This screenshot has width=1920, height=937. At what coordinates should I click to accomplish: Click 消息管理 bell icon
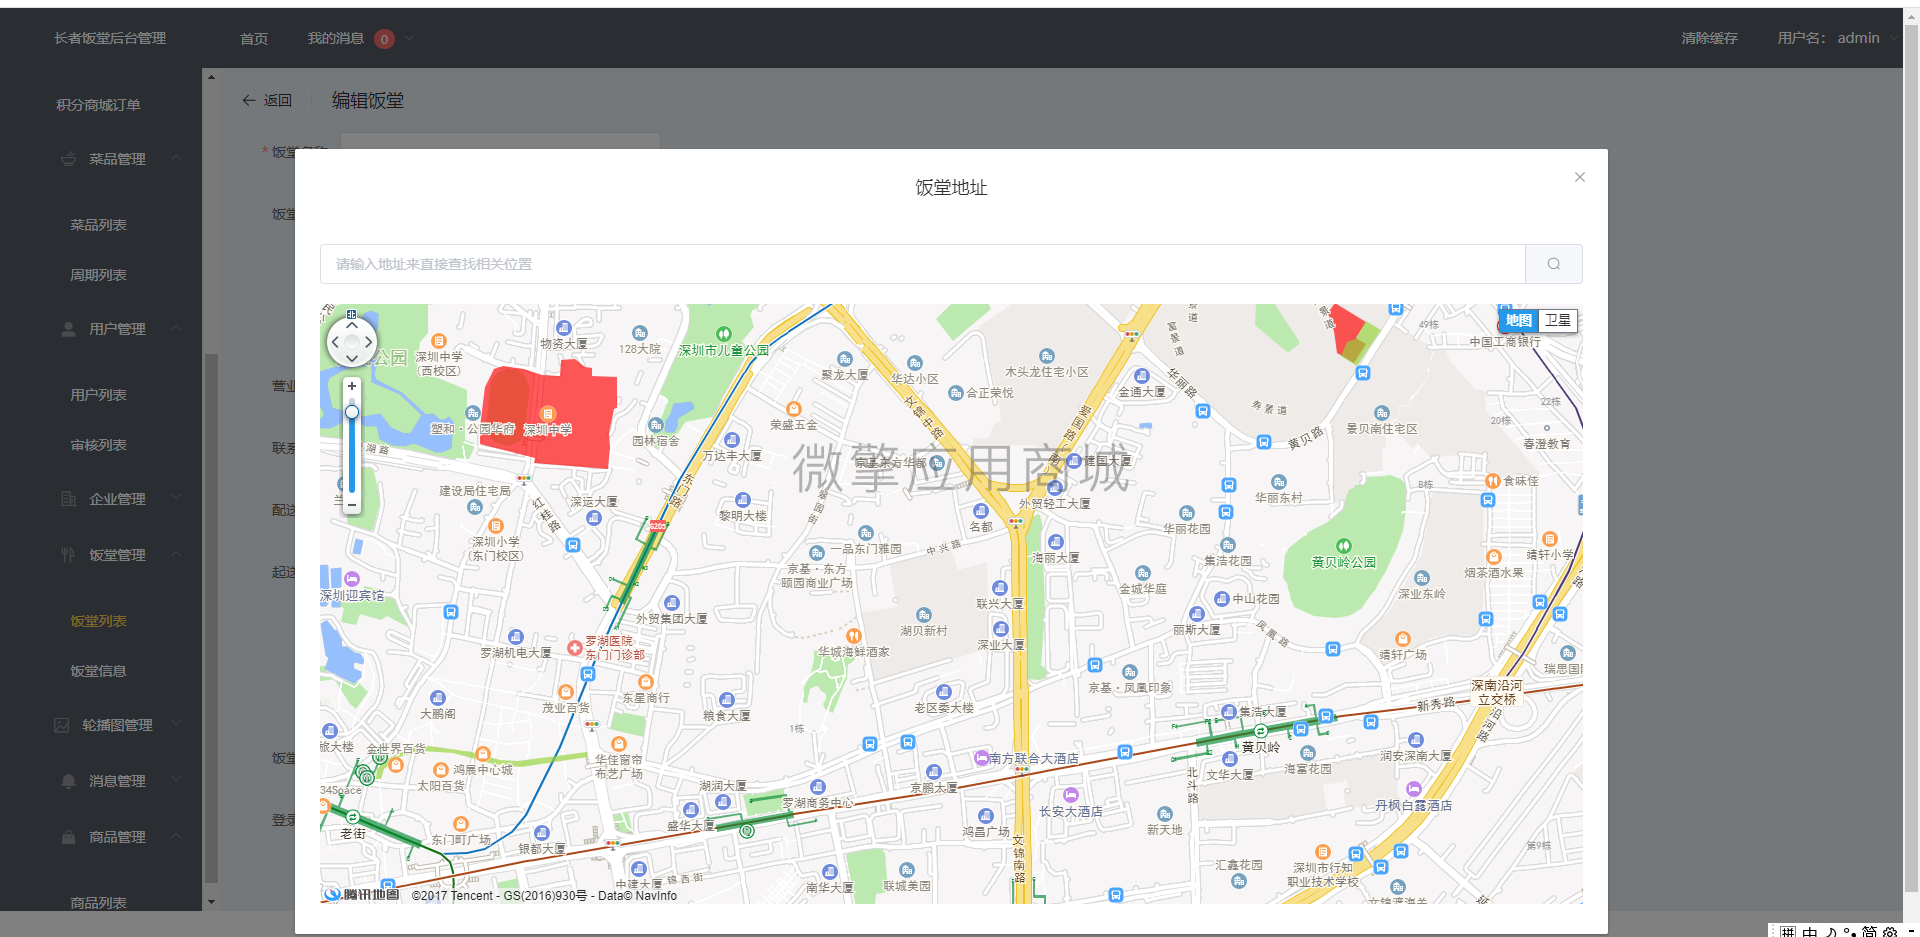click(x=68, y=781)
